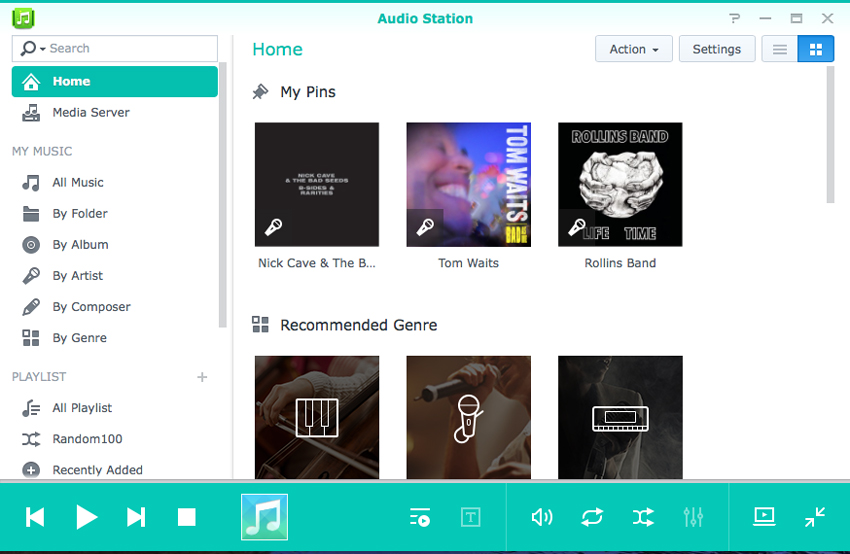The image size is (850, 554).
Task: Open the Tom Waits pinned album
Action: click(x=468, y=184)
